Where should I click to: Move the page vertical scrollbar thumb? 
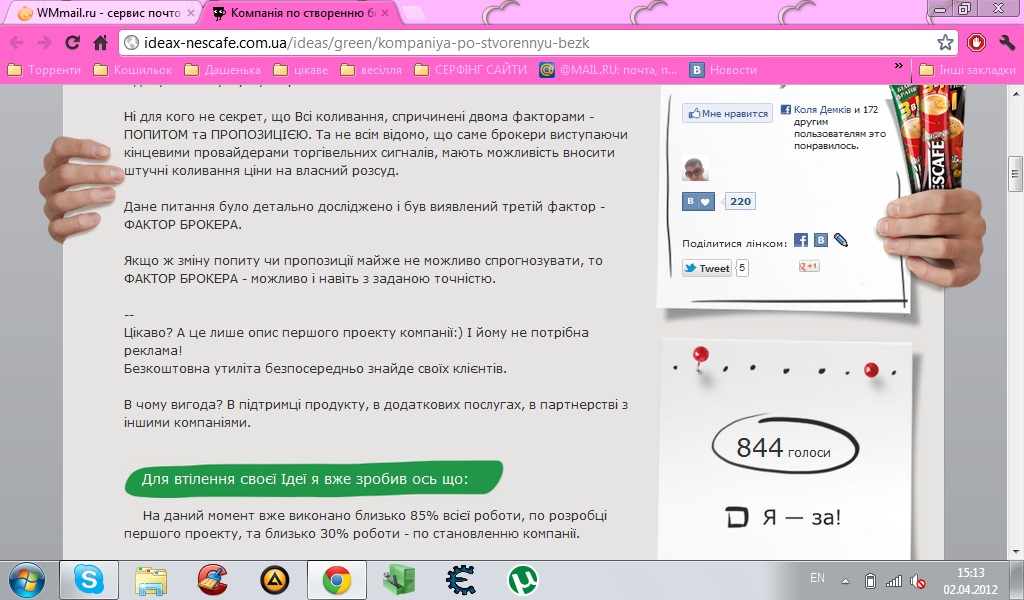click(1015, 174)
